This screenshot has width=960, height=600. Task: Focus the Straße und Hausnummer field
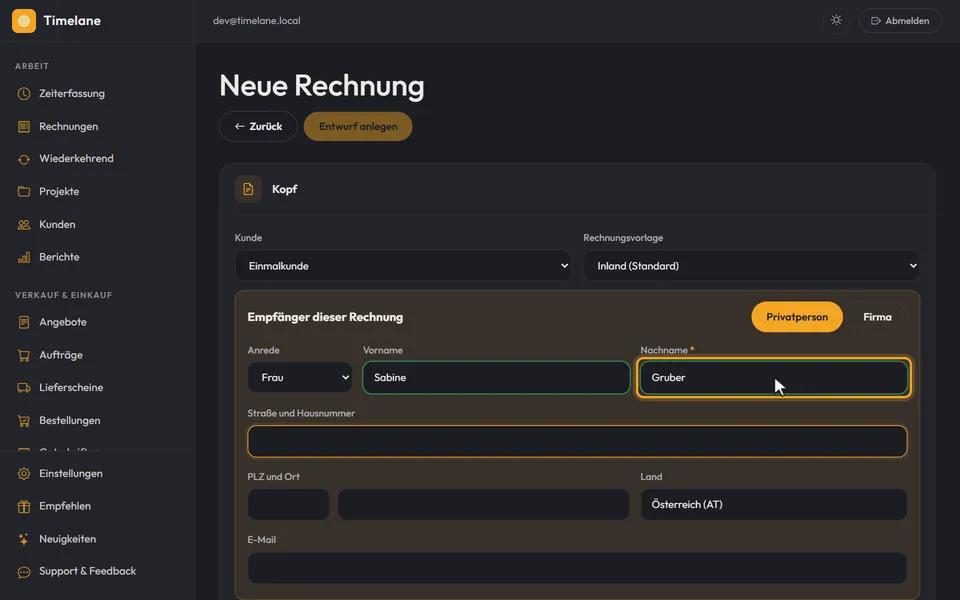(577, 441)
